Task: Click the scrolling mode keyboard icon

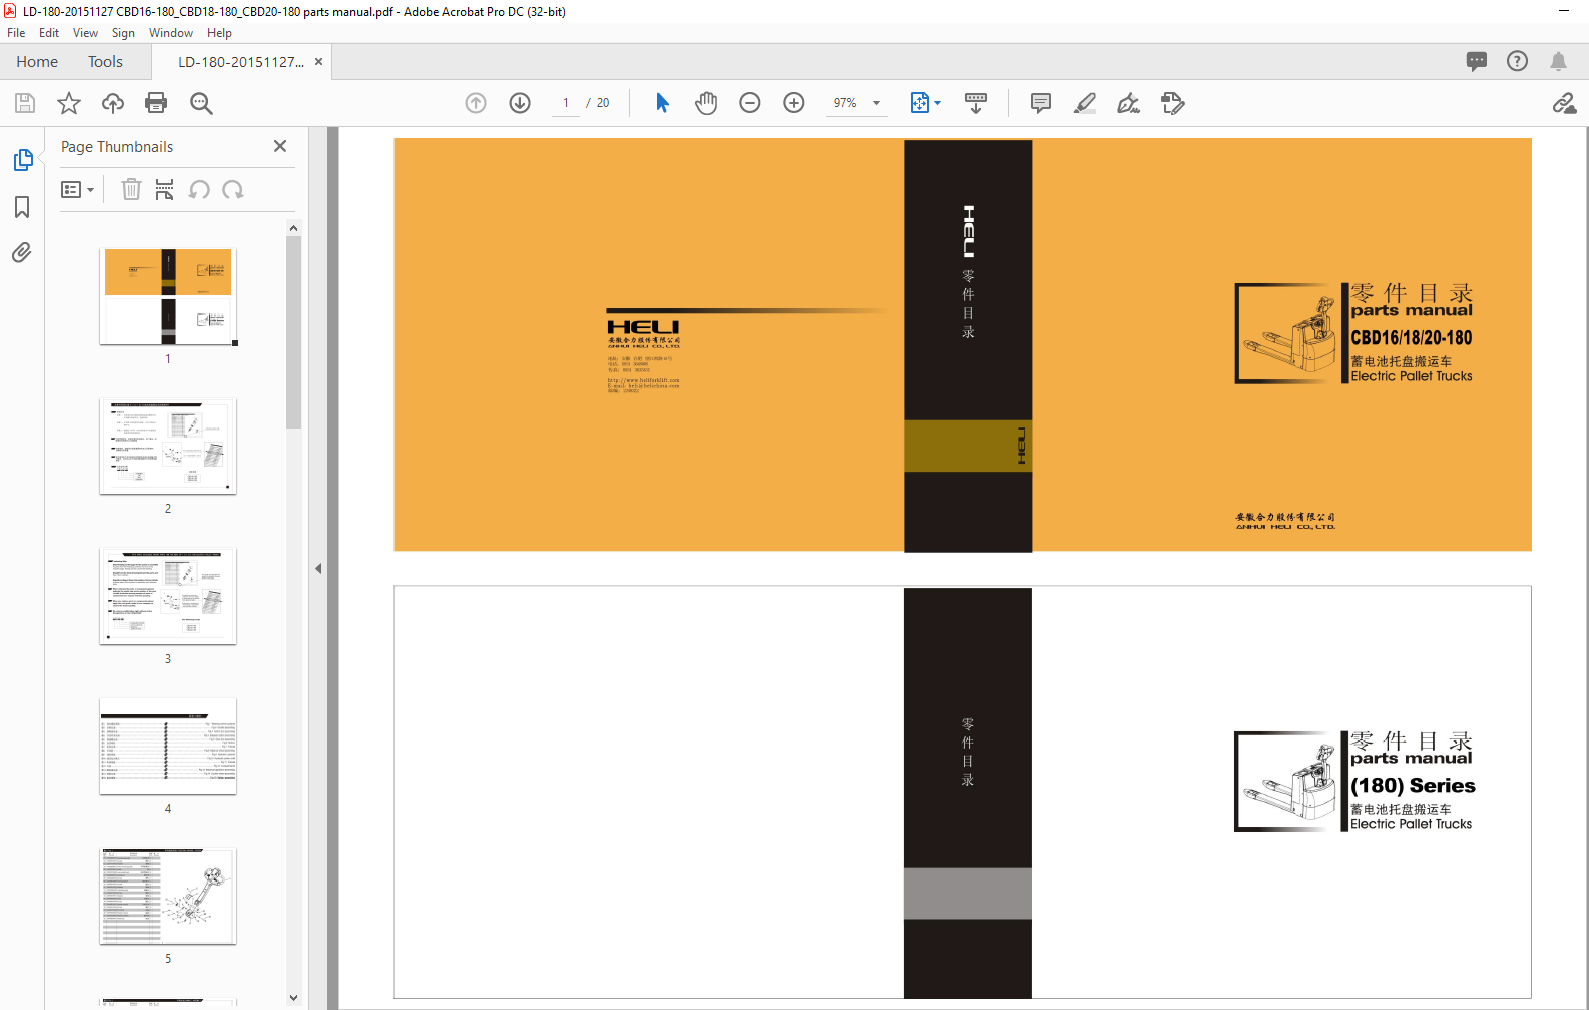Action: 976,103
